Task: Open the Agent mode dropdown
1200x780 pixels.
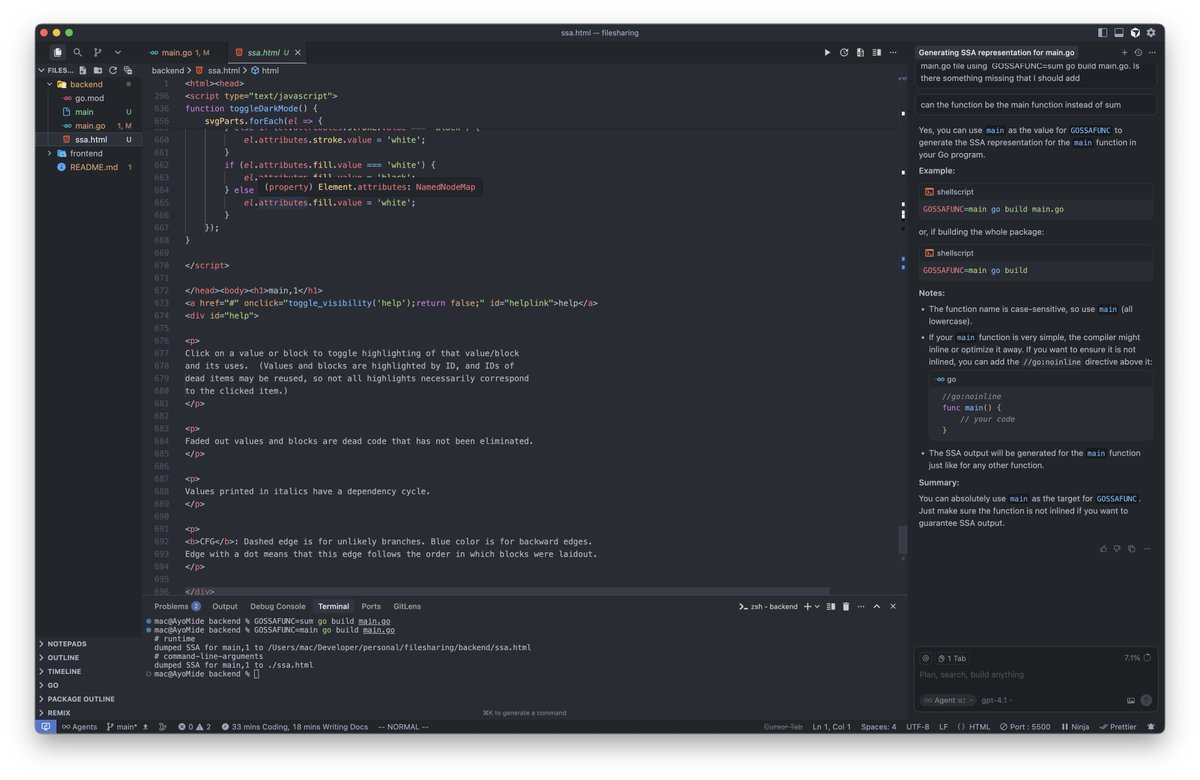Action: pos(947,700)
